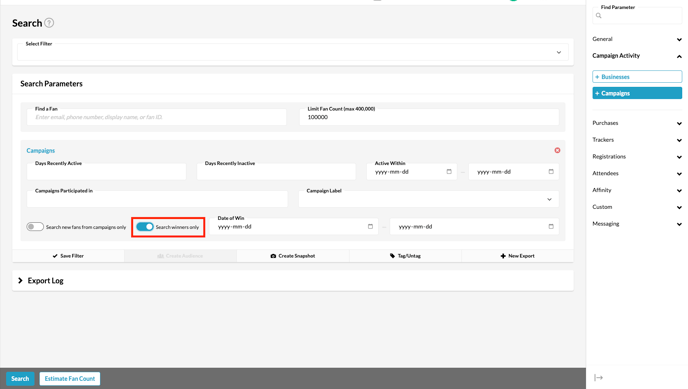Click Days Recently Inactive field
The height and width of the screenshot is (389, 688).
click(276, 171)
